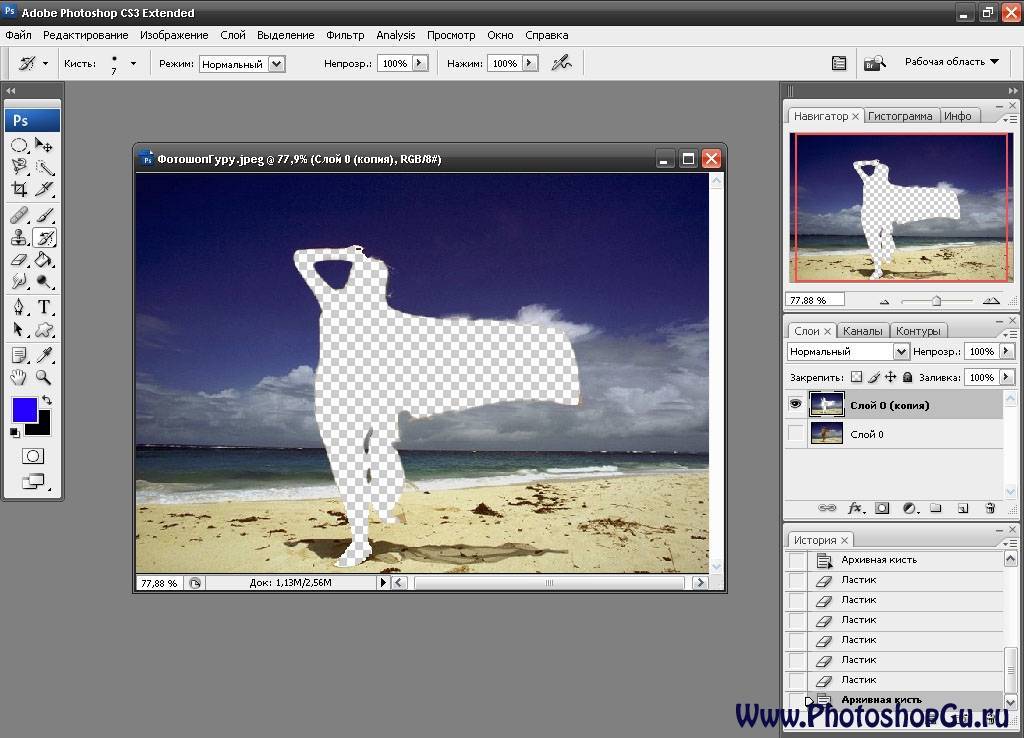Show the Слой 0 layer visibility

pyautogui.click(x=796, y=434)
